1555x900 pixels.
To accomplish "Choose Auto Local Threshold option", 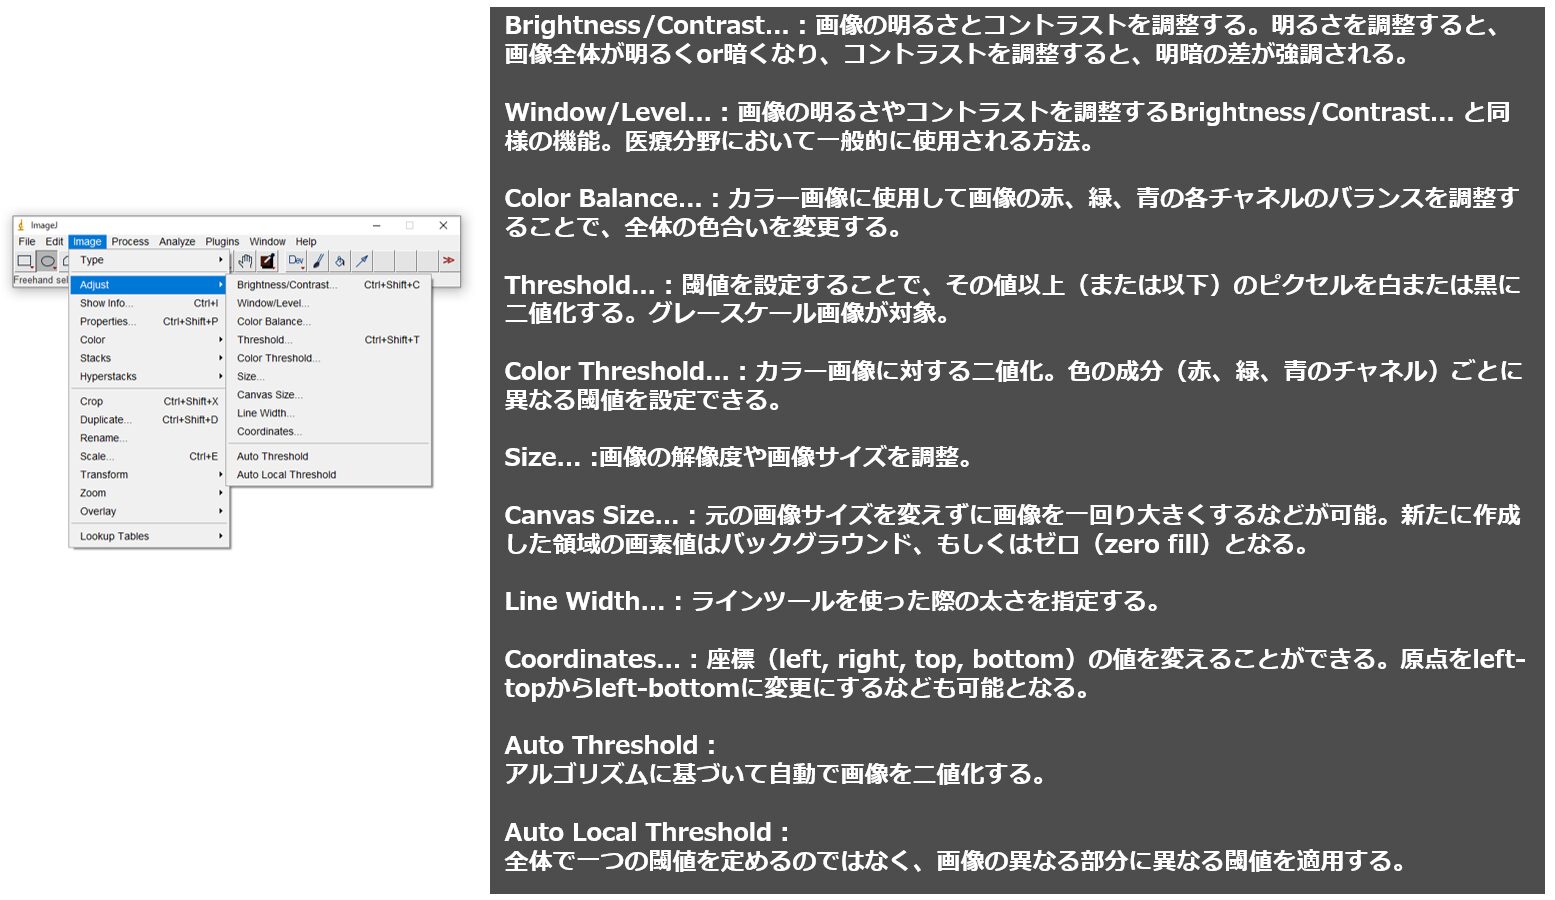I will pyautogui.click(x=286, y=474).
